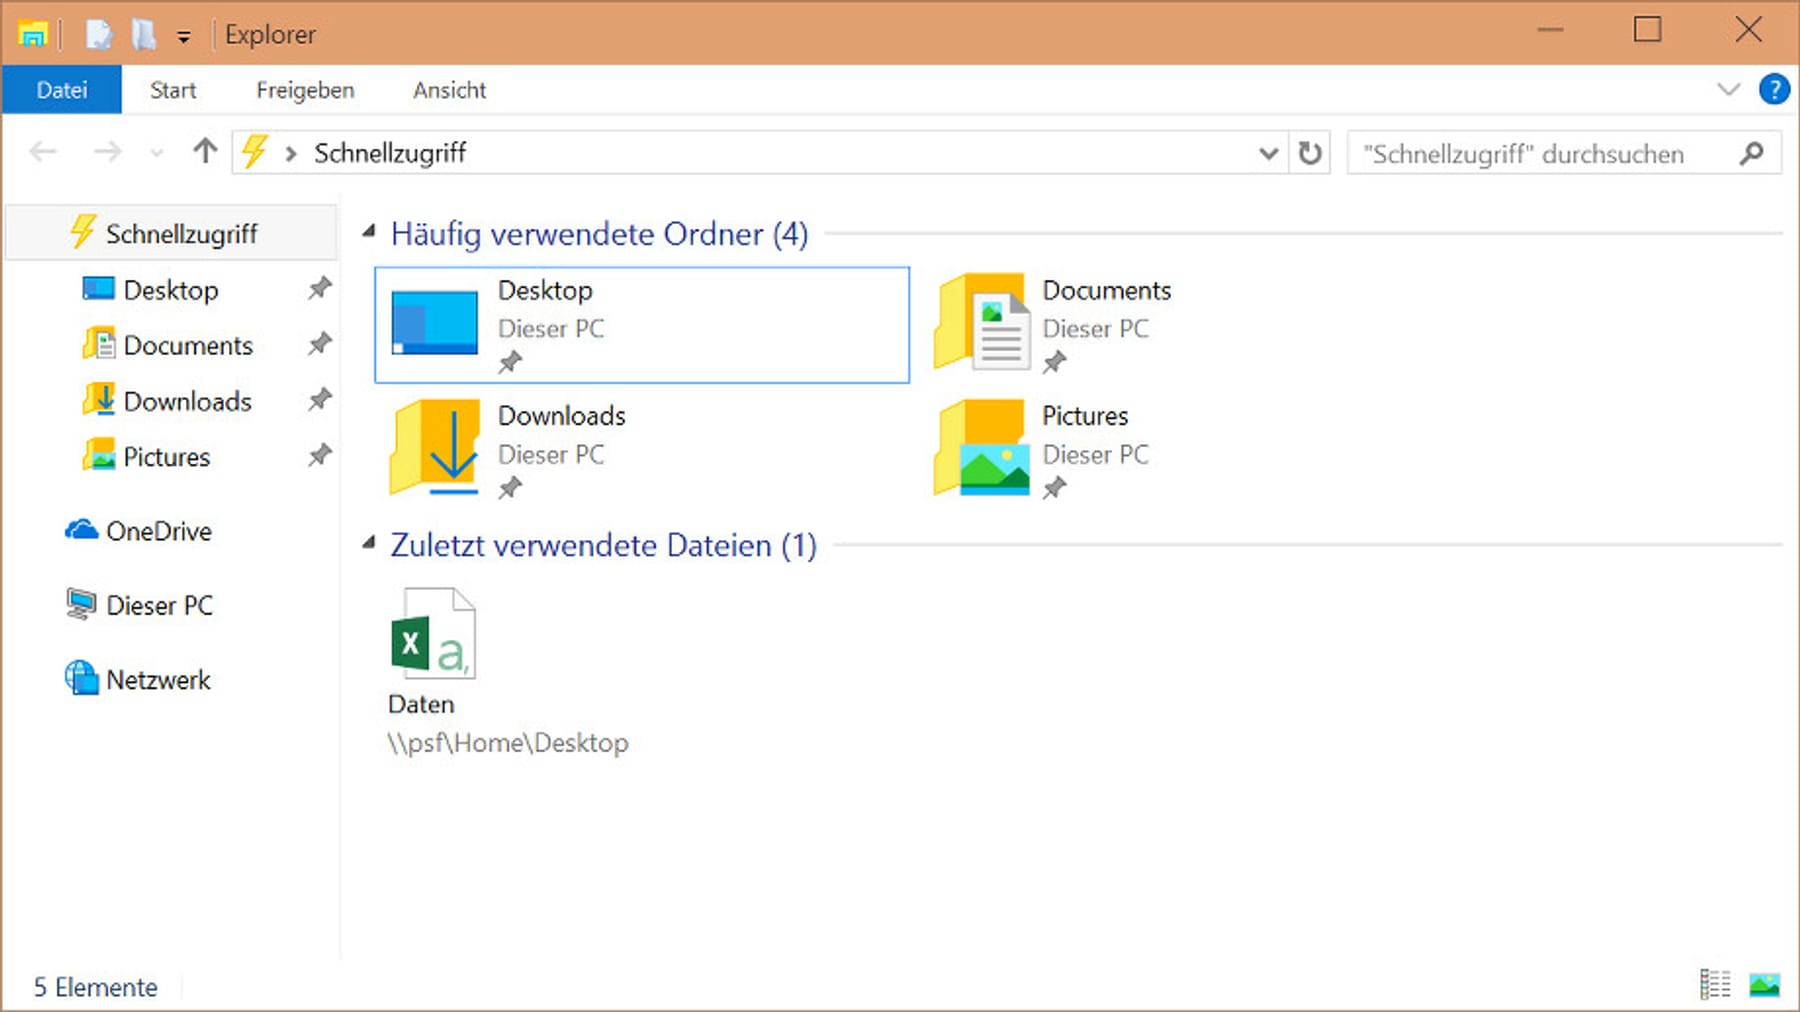Viewport: 1800px width, 1012px height.
Task: Open the Explorer icon in quick access toolbar
Action: (x=33, y=33)
